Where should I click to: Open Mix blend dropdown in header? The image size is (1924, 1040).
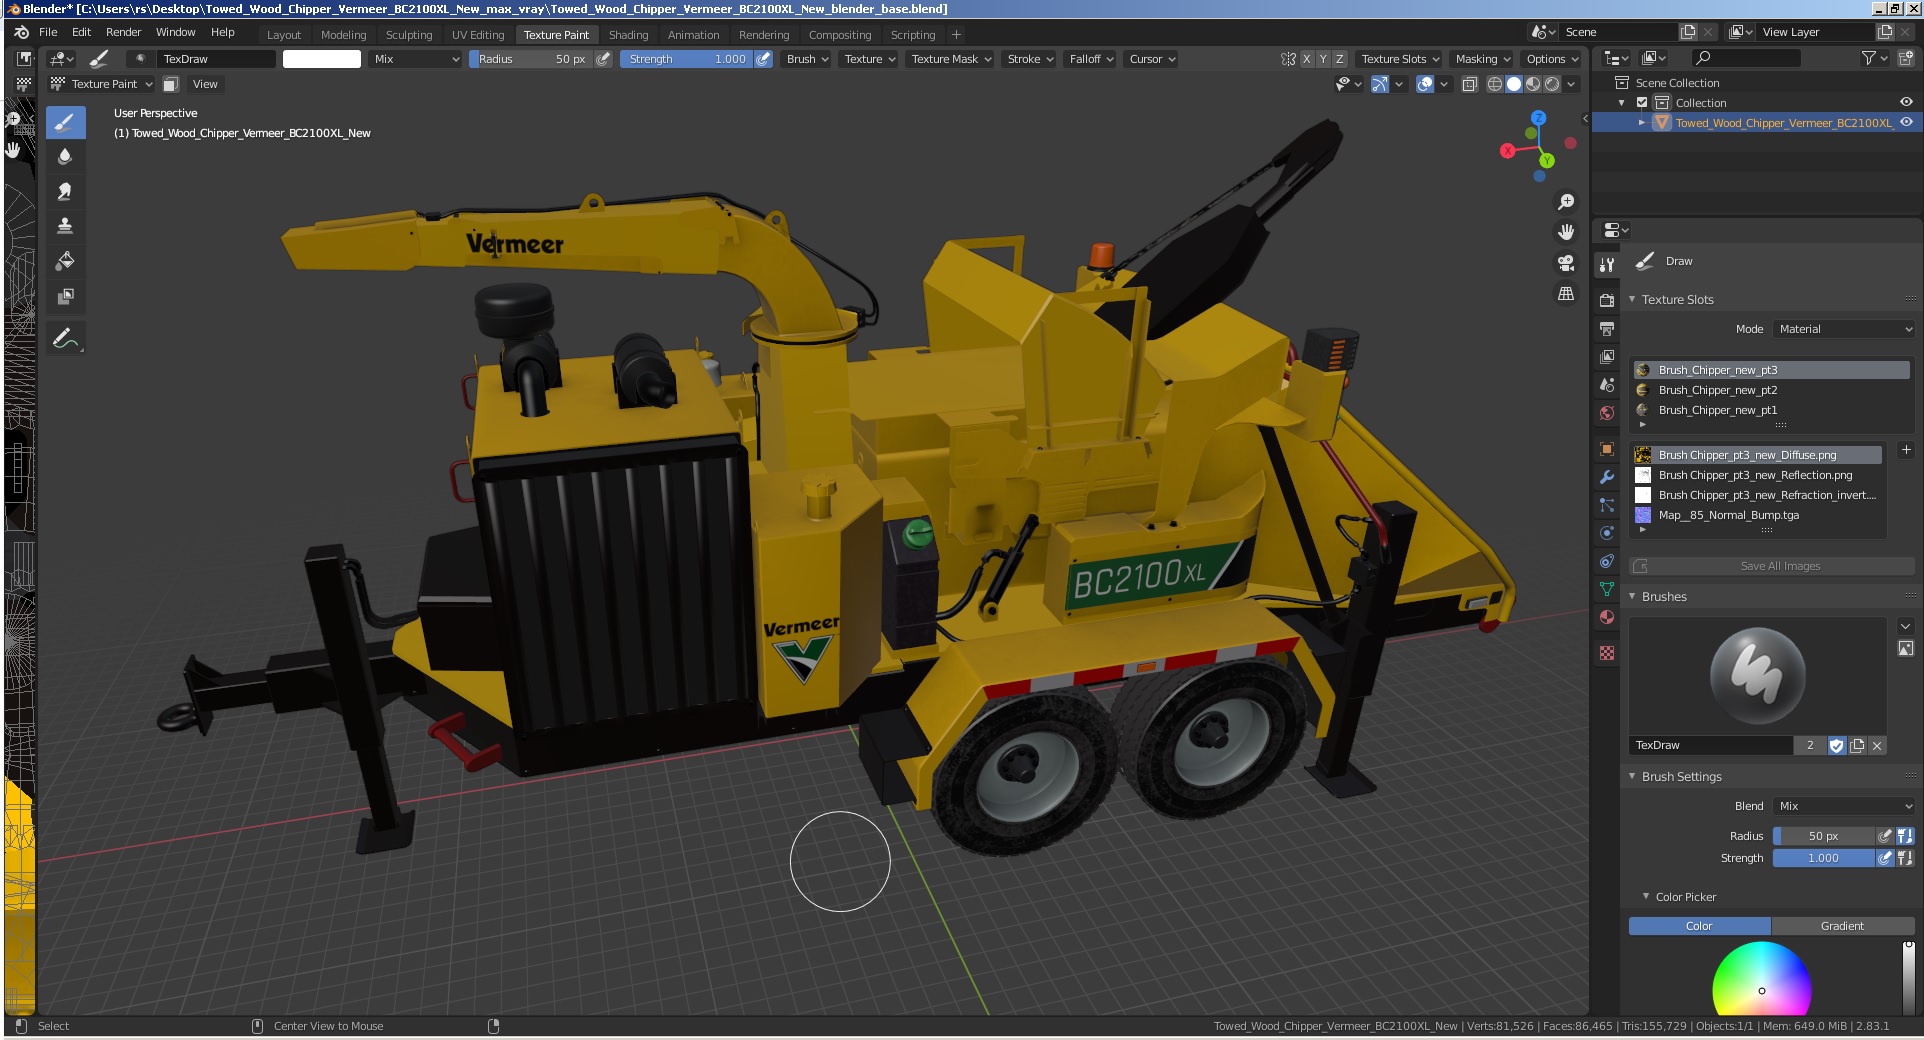[416, 59]
